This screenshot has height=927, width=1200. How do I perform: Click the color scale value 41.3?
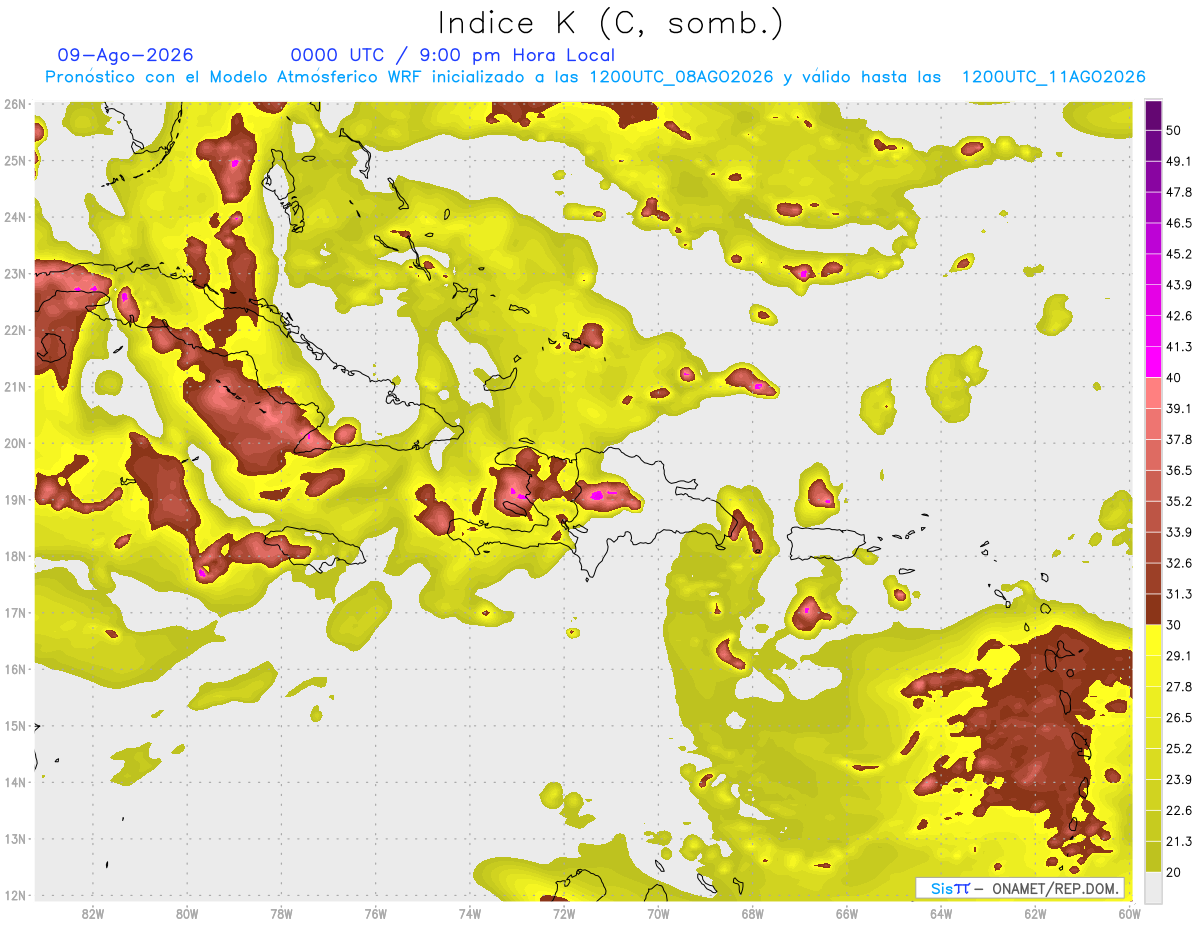click(1179, 347)
